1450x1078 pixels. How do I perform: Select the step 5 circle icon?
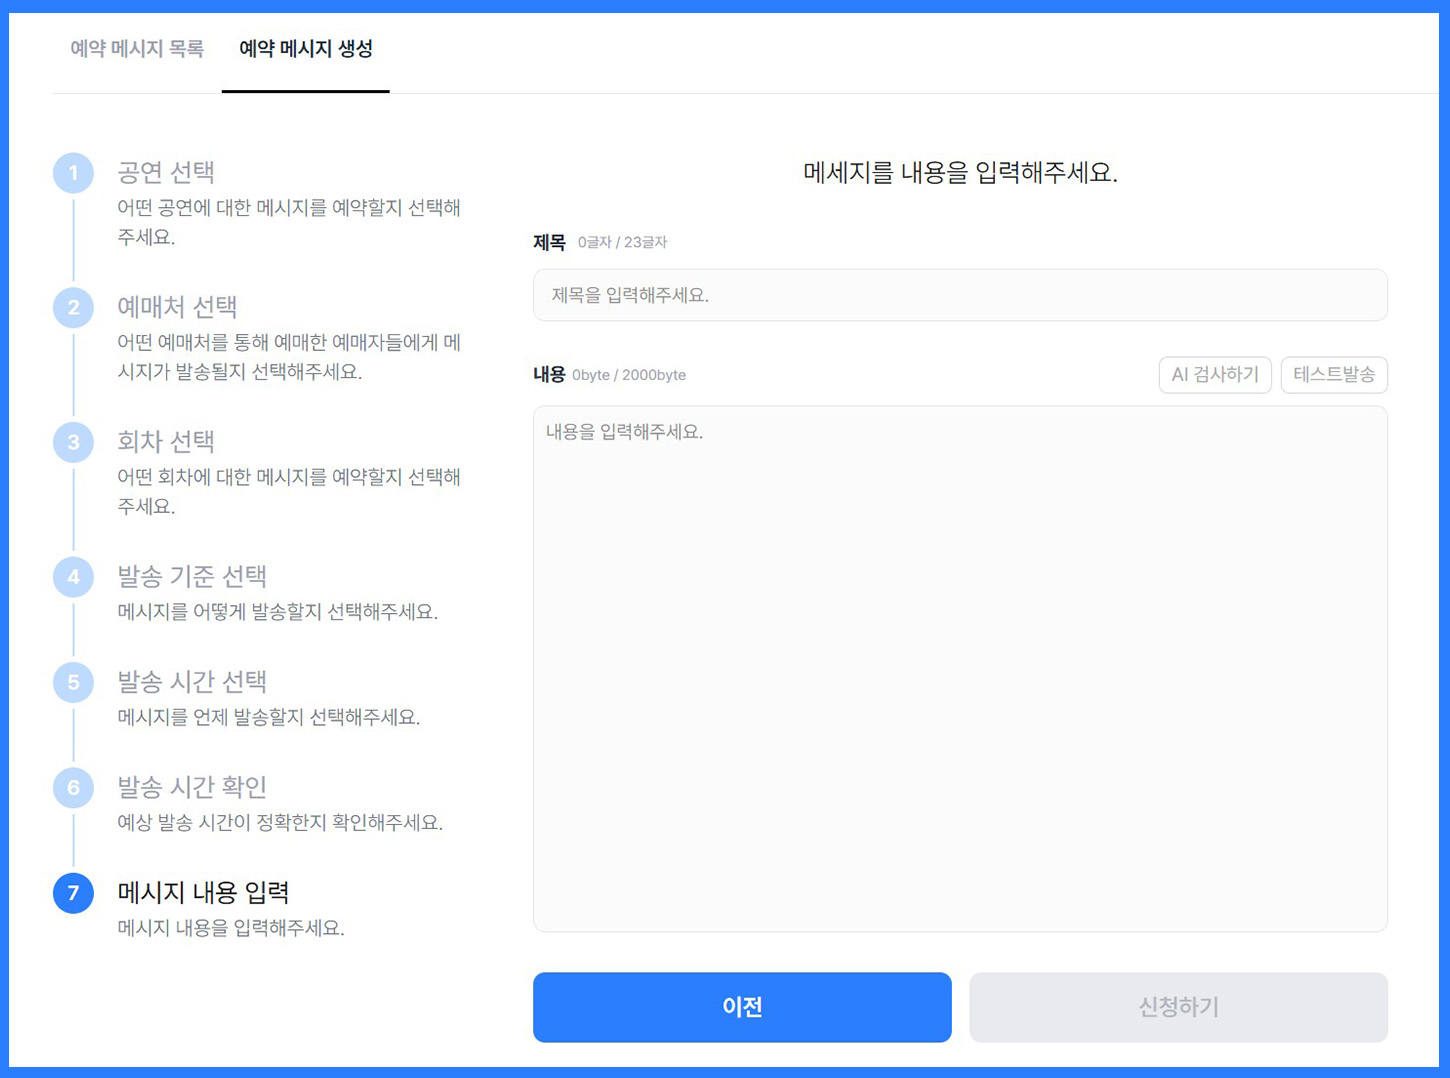tap(73, 682)
